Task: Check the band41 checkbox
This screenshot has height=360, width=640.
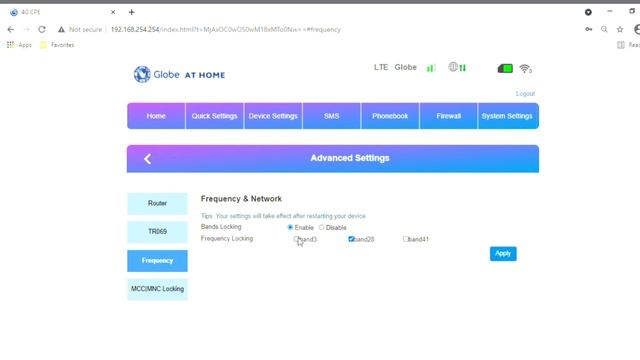Action: 405,239
